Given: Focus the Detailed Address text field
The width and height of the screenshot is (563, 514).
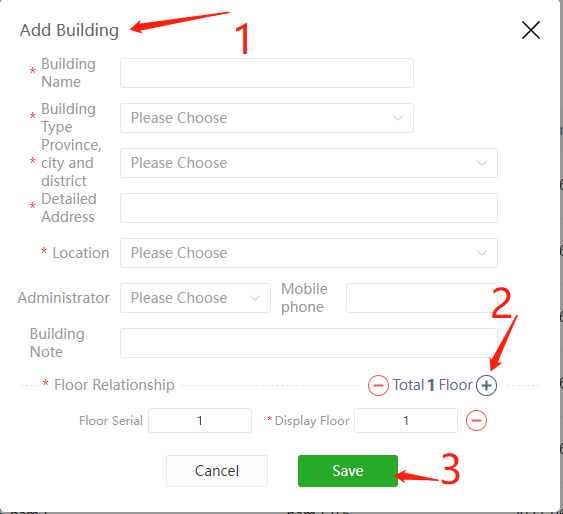Looking at the screenshot, I should click(309, 208).
